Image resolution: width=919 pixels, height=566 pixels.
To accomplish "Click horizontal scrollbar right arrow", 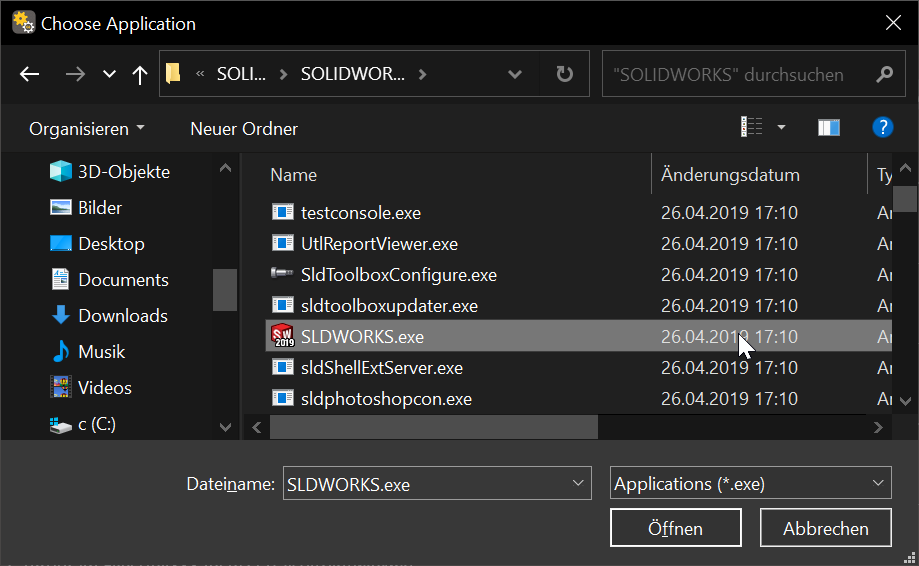I will (x=877, y=428).
